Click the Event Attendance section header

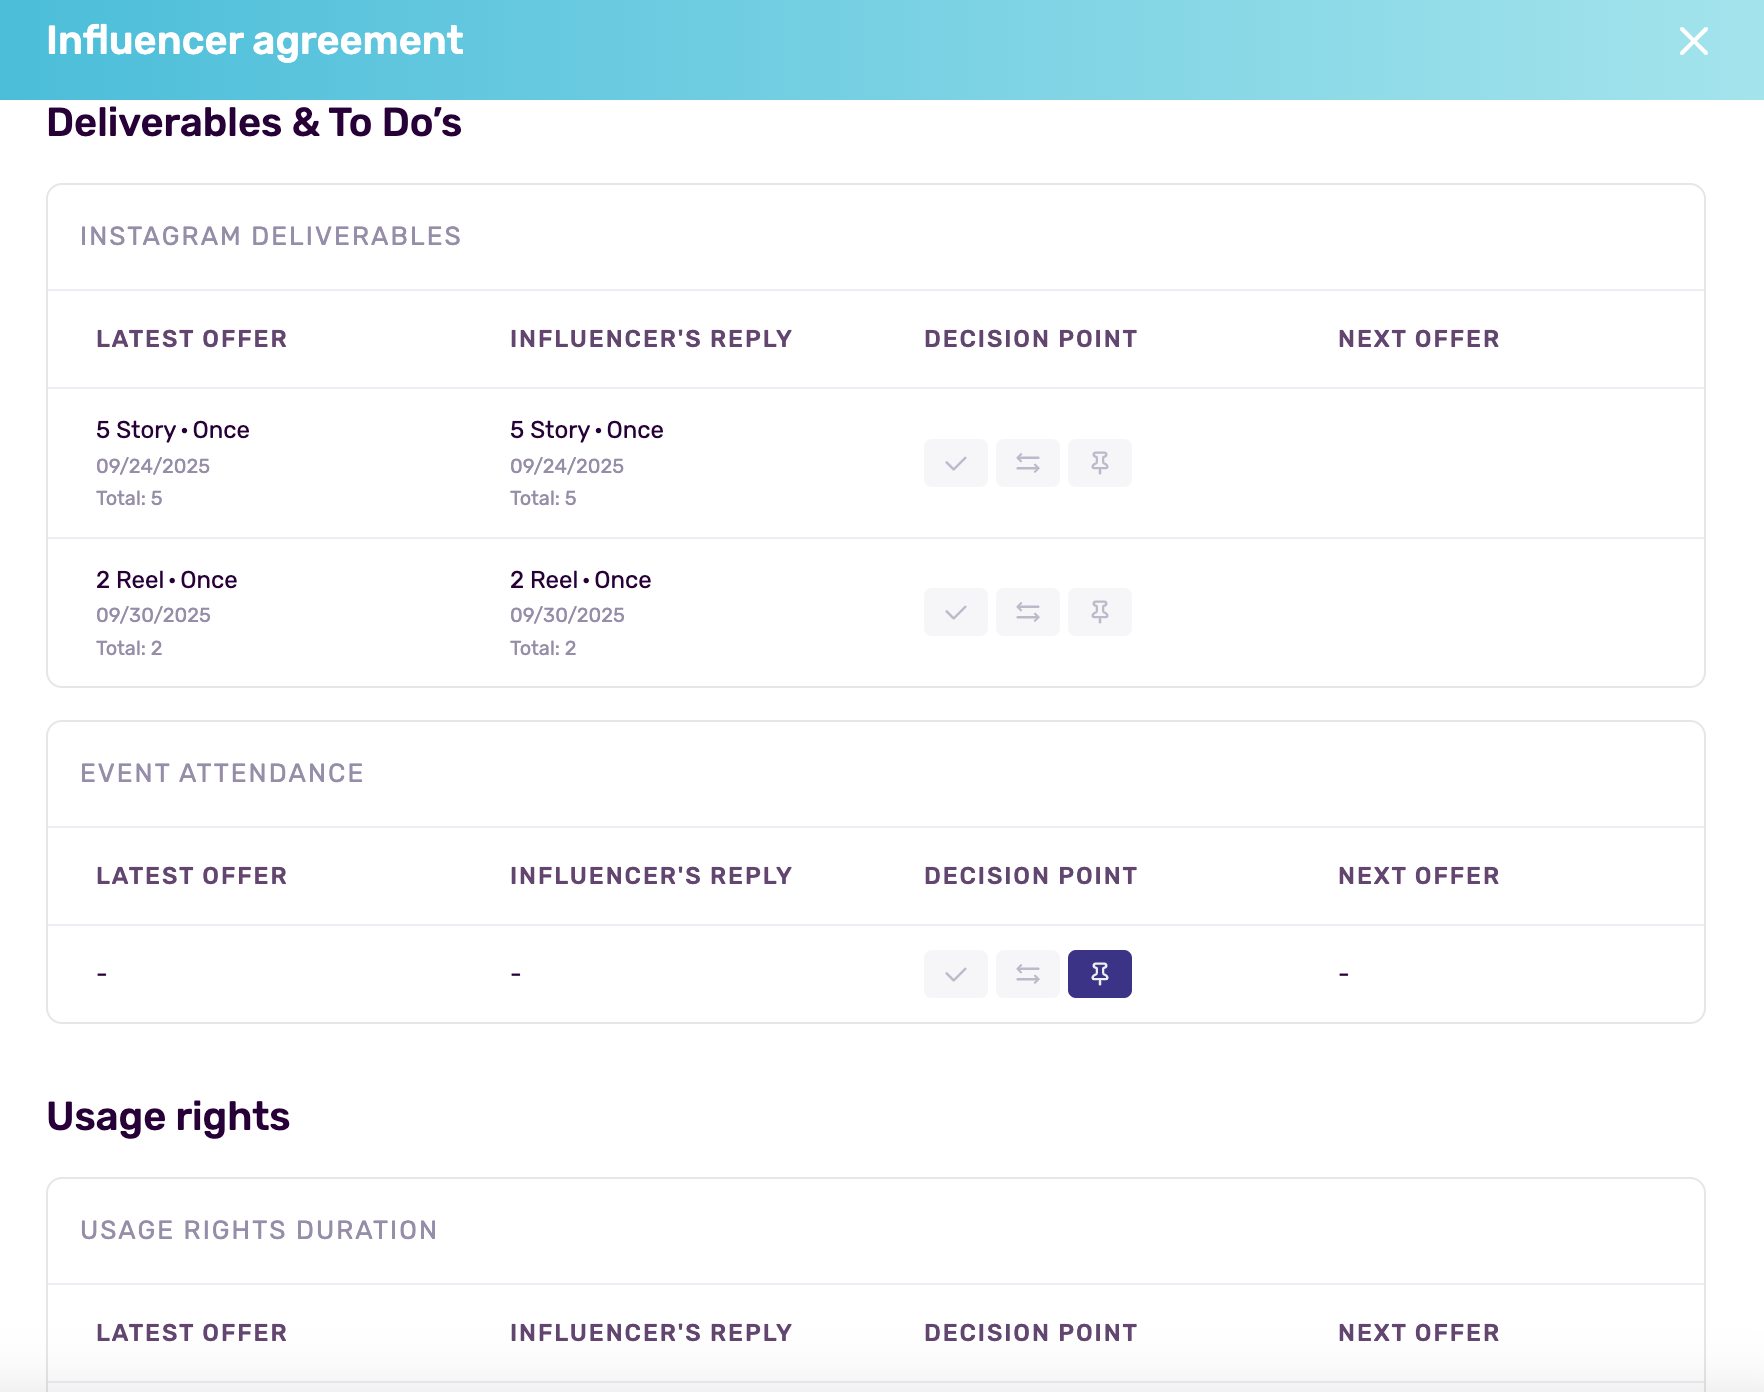coord(222,773)
